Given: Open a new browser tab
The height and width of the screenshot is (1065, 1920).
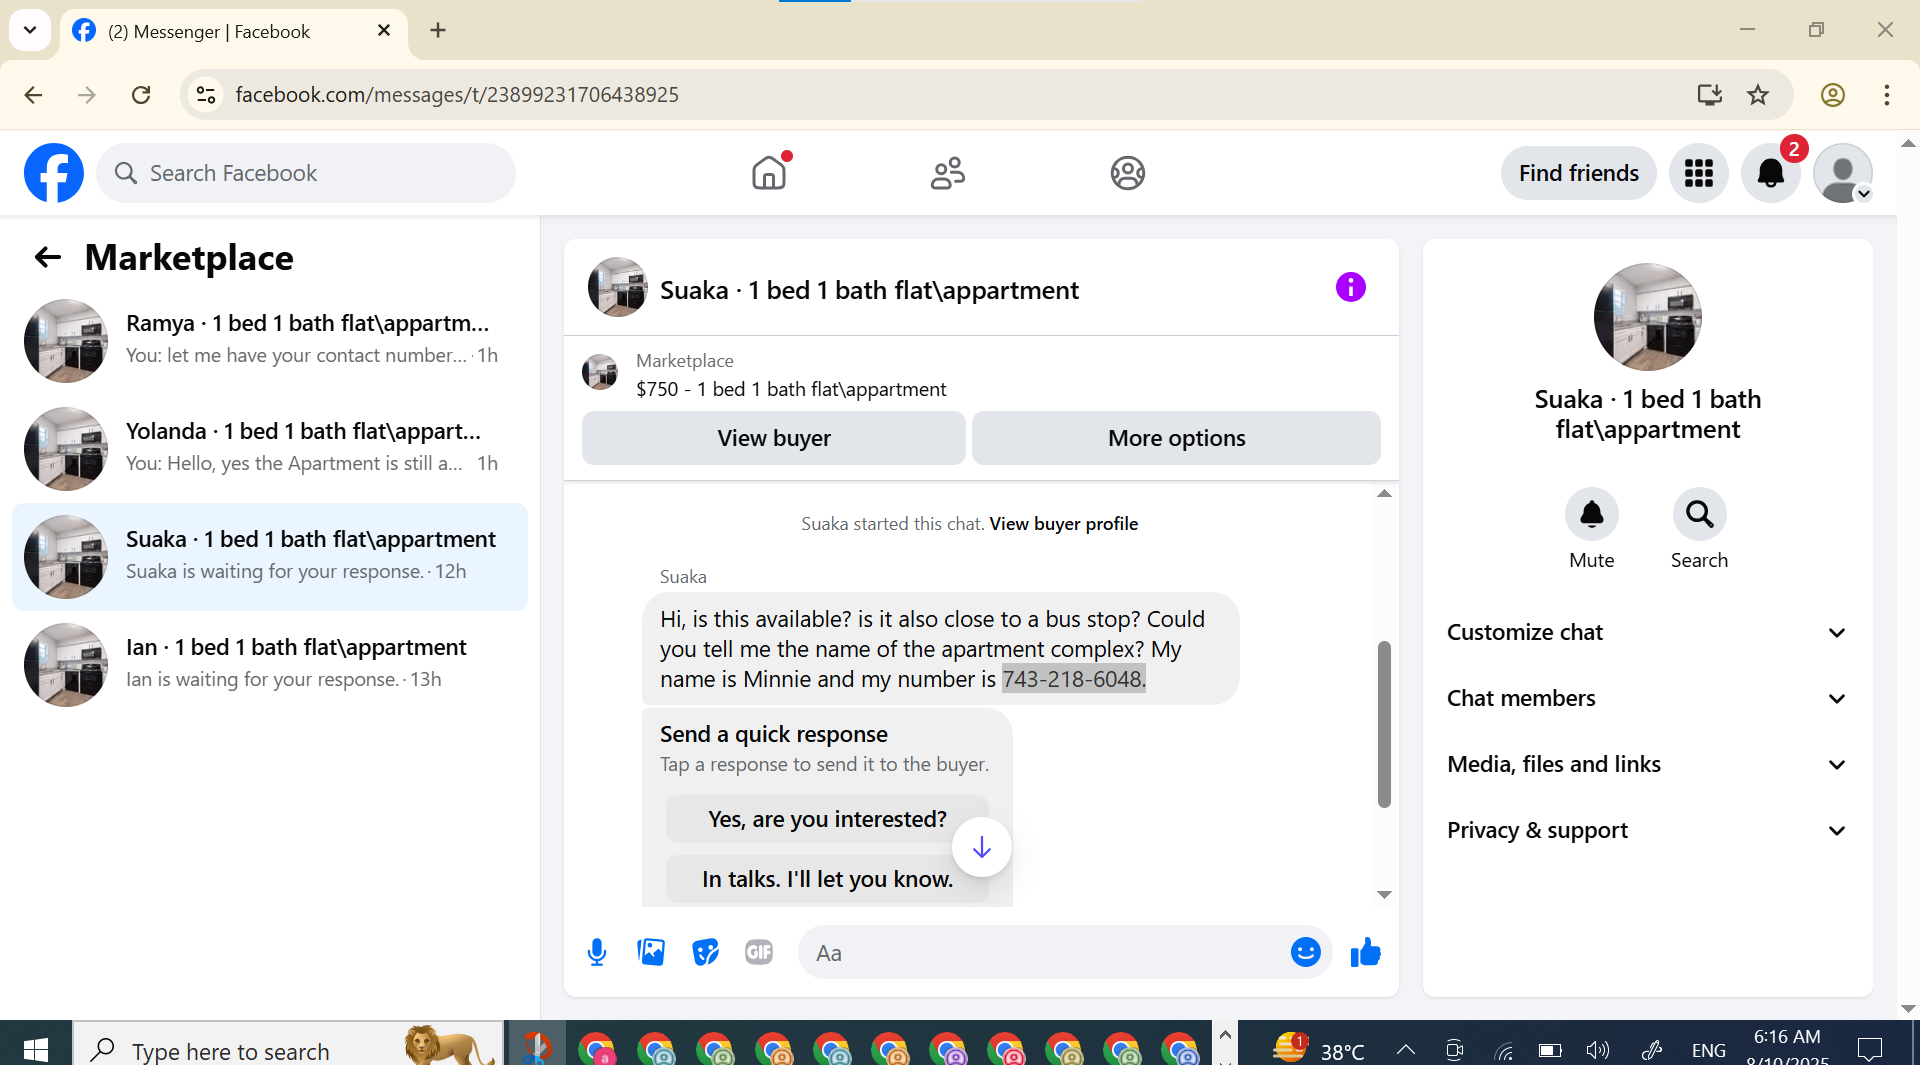Looking at the screenshot, I should click(x=438, y=31).
